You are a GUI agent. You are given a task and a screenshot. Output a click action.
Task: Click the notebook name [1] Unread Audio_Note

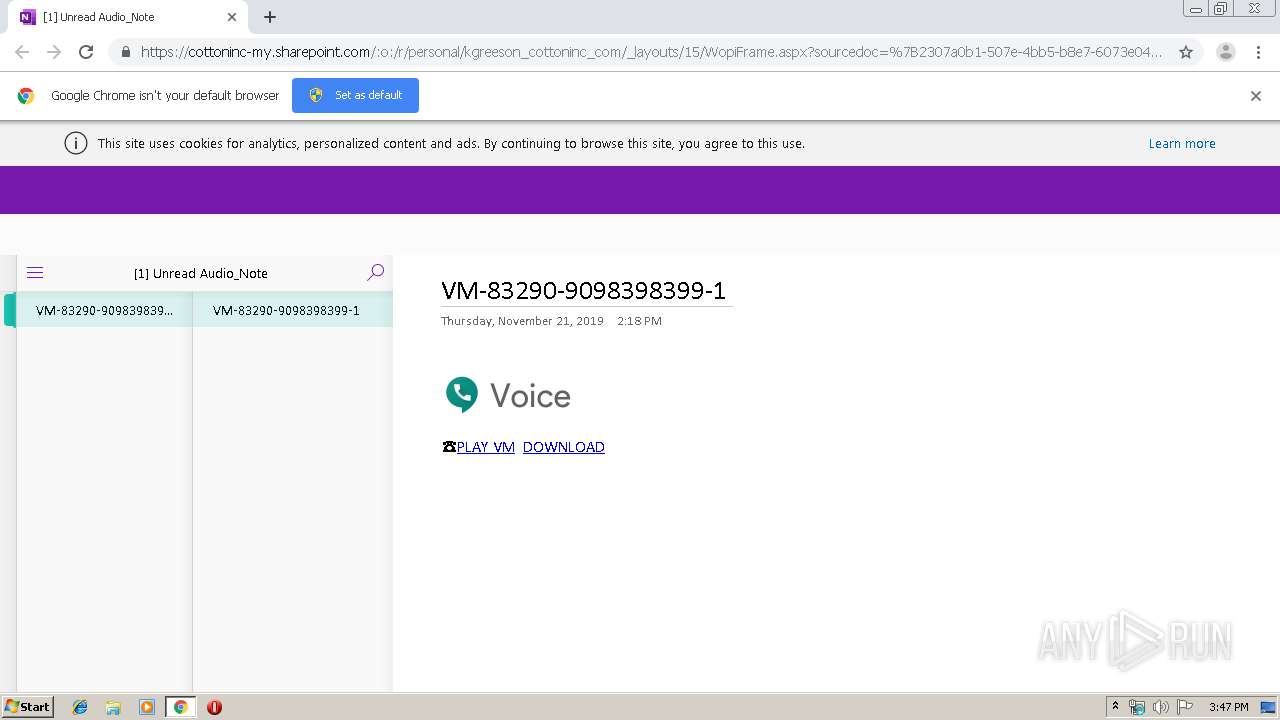[x=201, y=273]
